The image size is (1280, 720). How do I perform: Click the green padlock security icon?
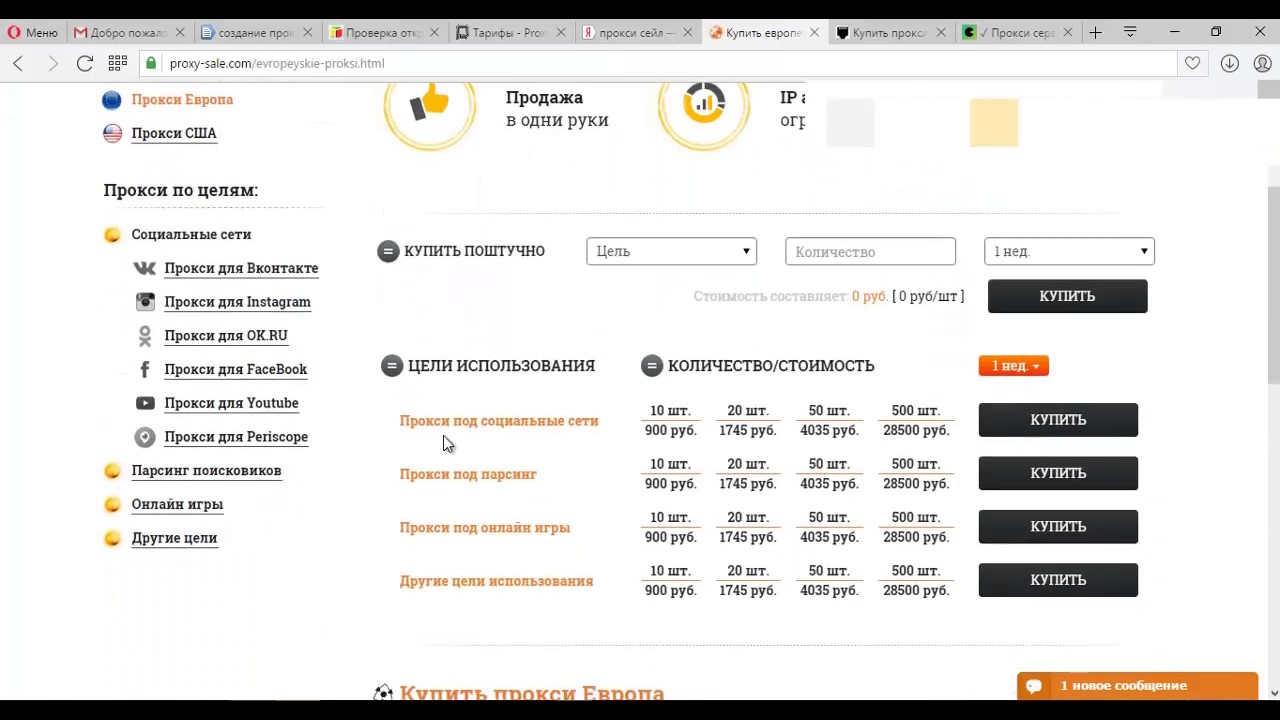coord(151,63)
